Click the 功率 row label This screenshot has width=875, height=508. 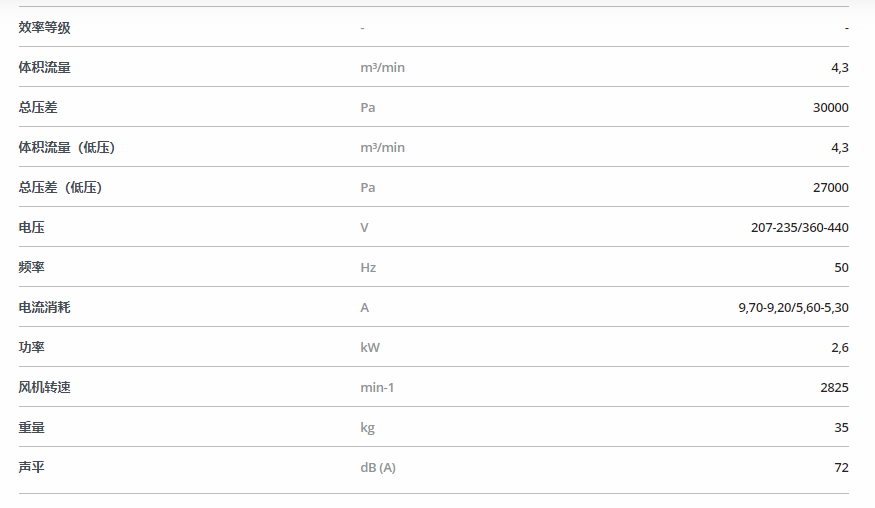[31, 347]
